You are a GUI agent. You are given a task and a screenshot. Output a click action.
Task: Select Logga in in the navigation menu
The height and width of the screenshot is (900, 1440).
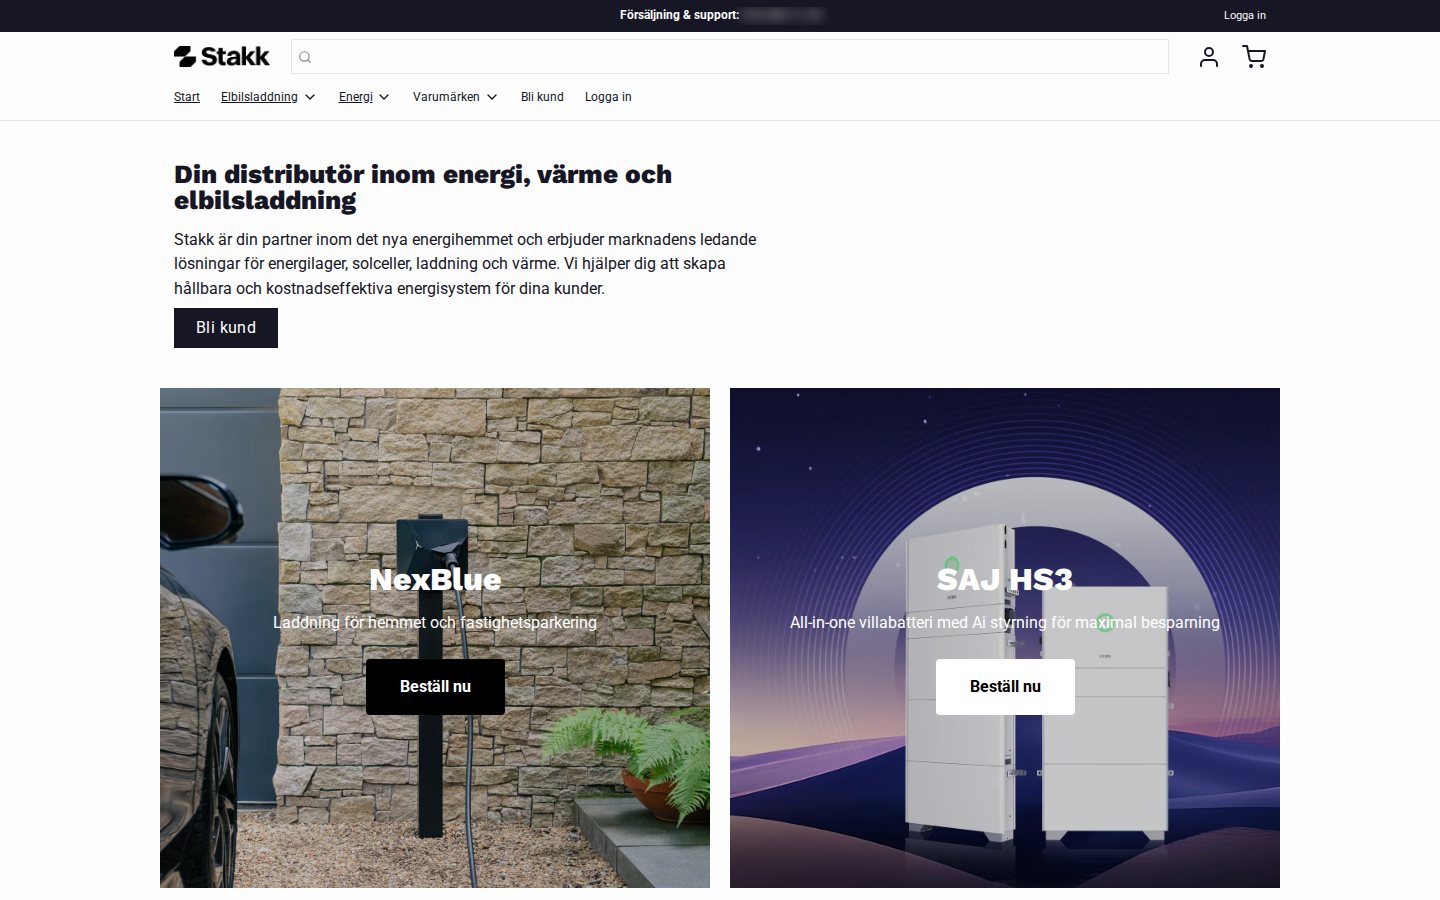(x=608, y=97)
